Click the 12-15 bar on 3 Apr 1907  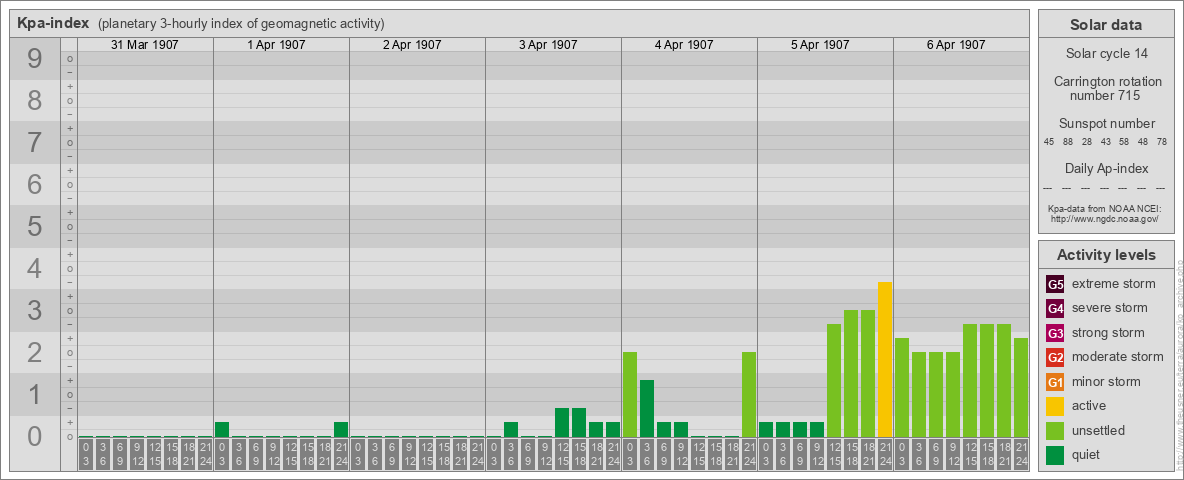[x=562, y=423]
